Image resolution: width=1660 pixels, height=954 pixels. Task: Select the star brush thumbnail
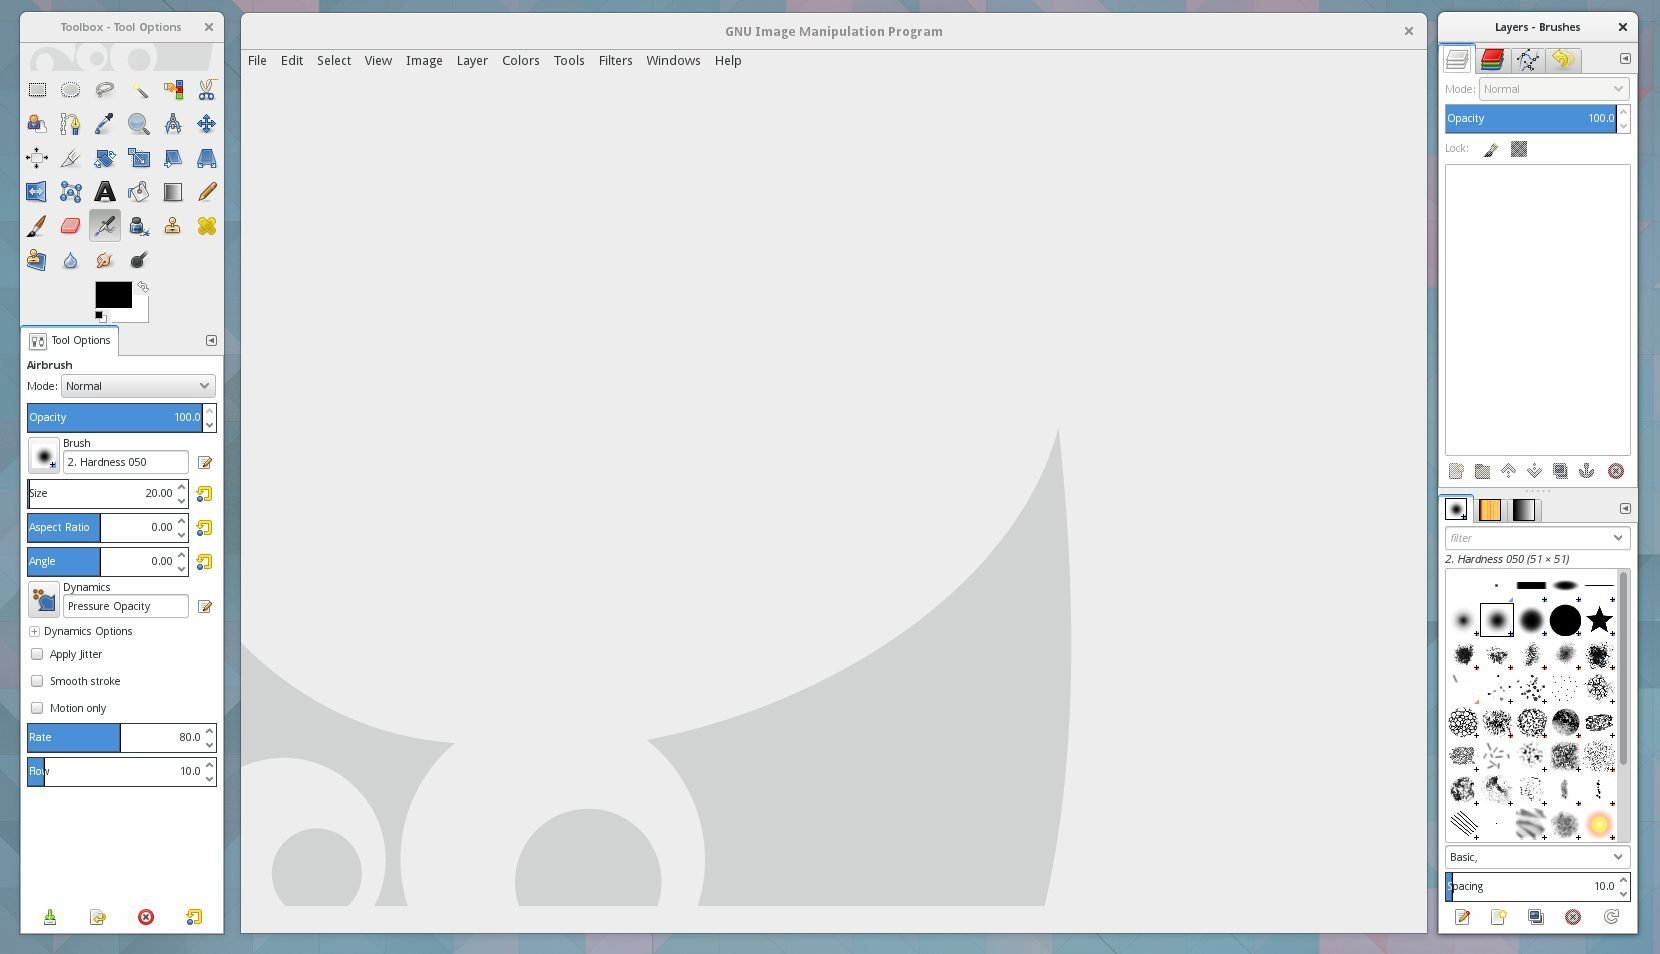pyautogui.click(x=1599, y=620)
